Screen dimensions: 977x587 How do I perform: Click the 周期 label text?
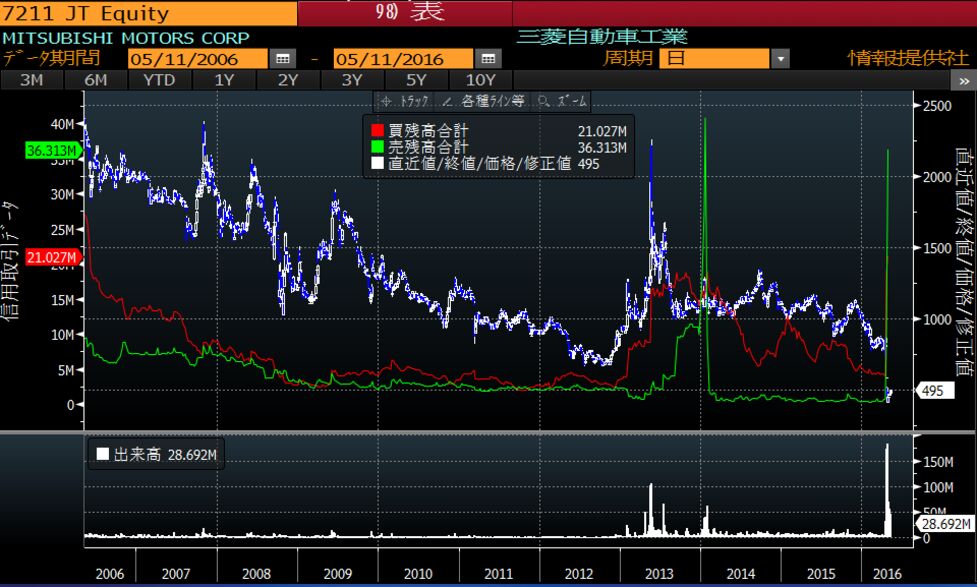tap(627, 59)
